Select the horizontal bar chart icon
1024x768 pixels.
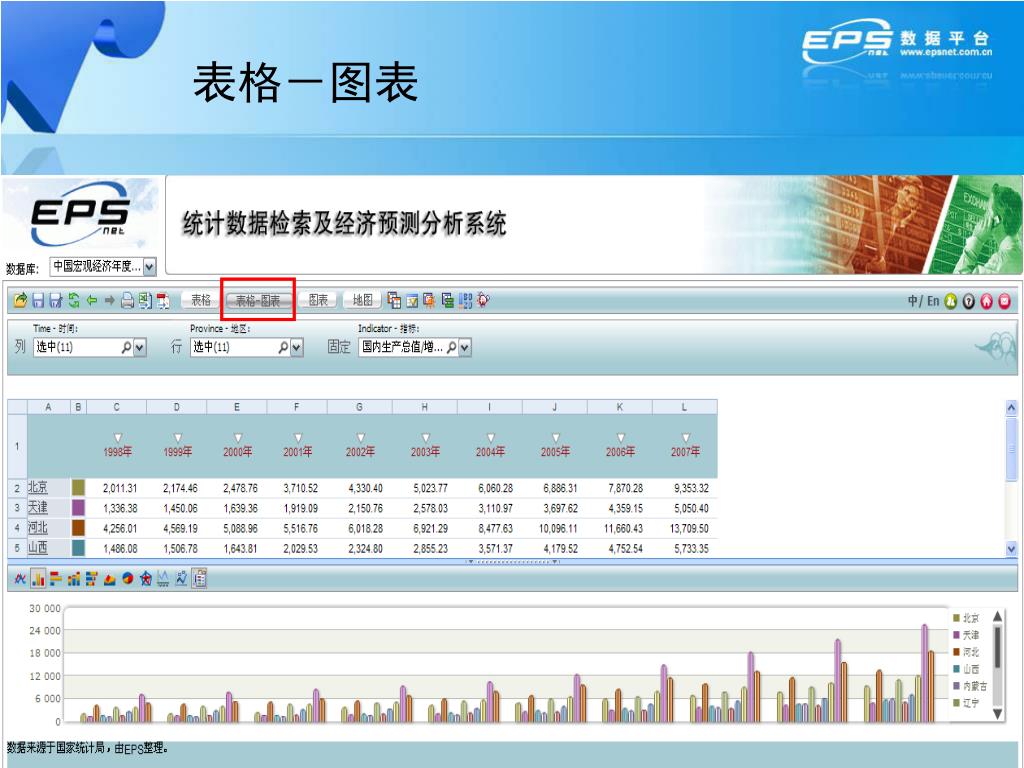click(x=56, y=578)
